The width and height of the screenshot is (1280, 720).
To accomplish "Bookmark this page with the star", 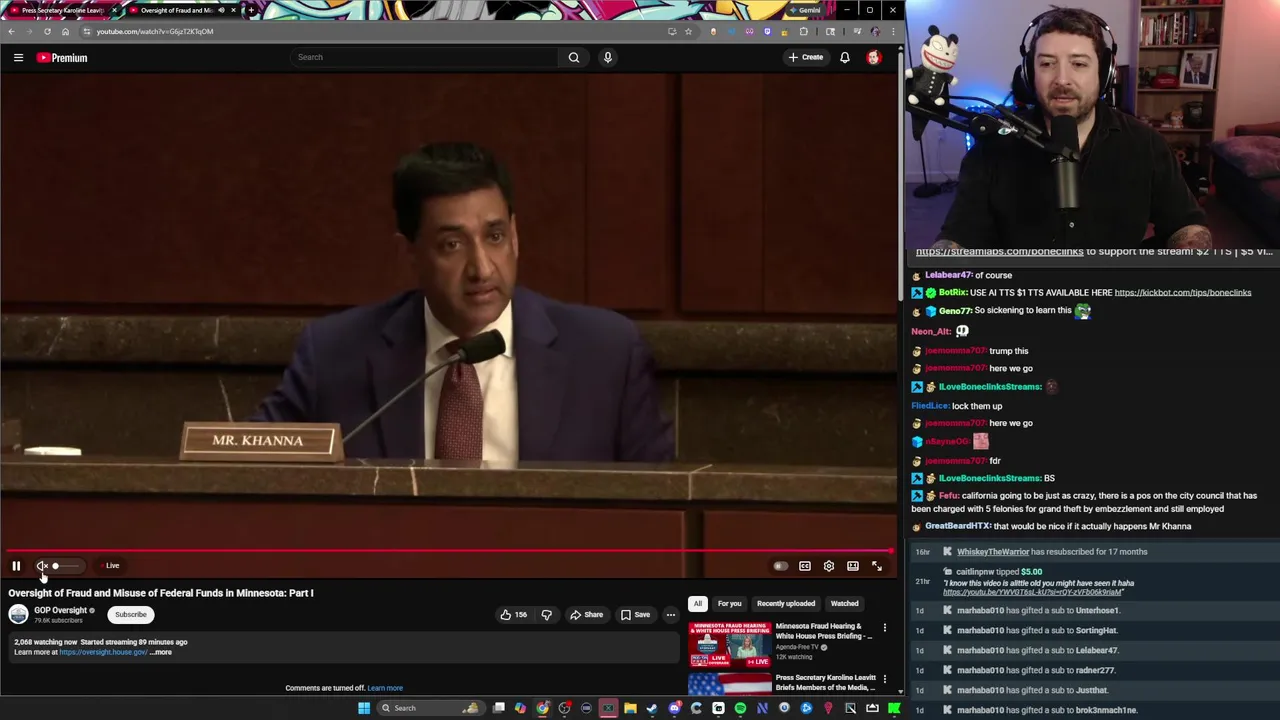I will (688, 31).
